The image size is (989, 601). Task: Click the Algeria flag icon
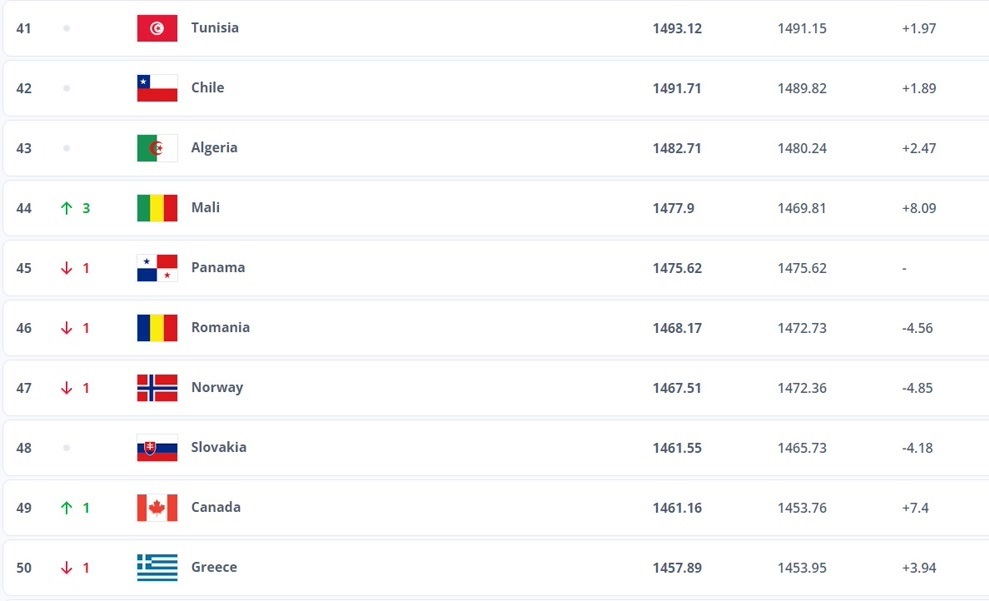[x=157, y=148]
